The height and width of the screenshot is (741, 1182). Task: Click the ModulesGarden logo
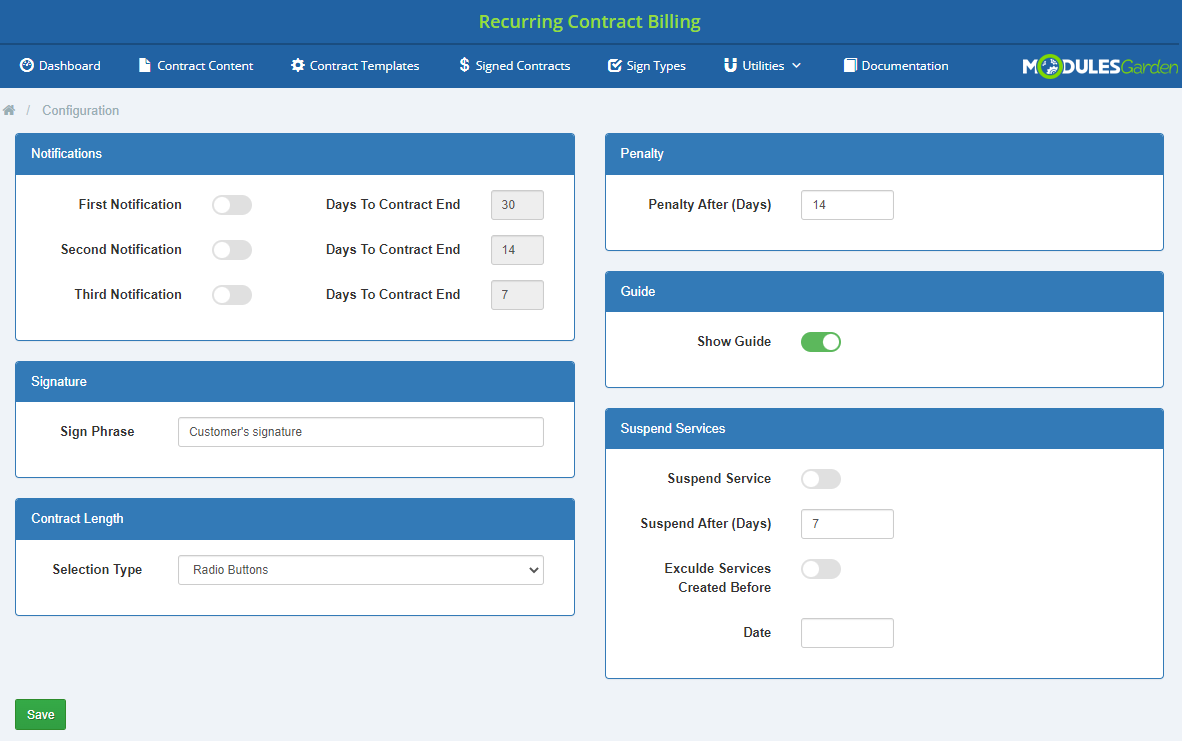(1100, 66)
